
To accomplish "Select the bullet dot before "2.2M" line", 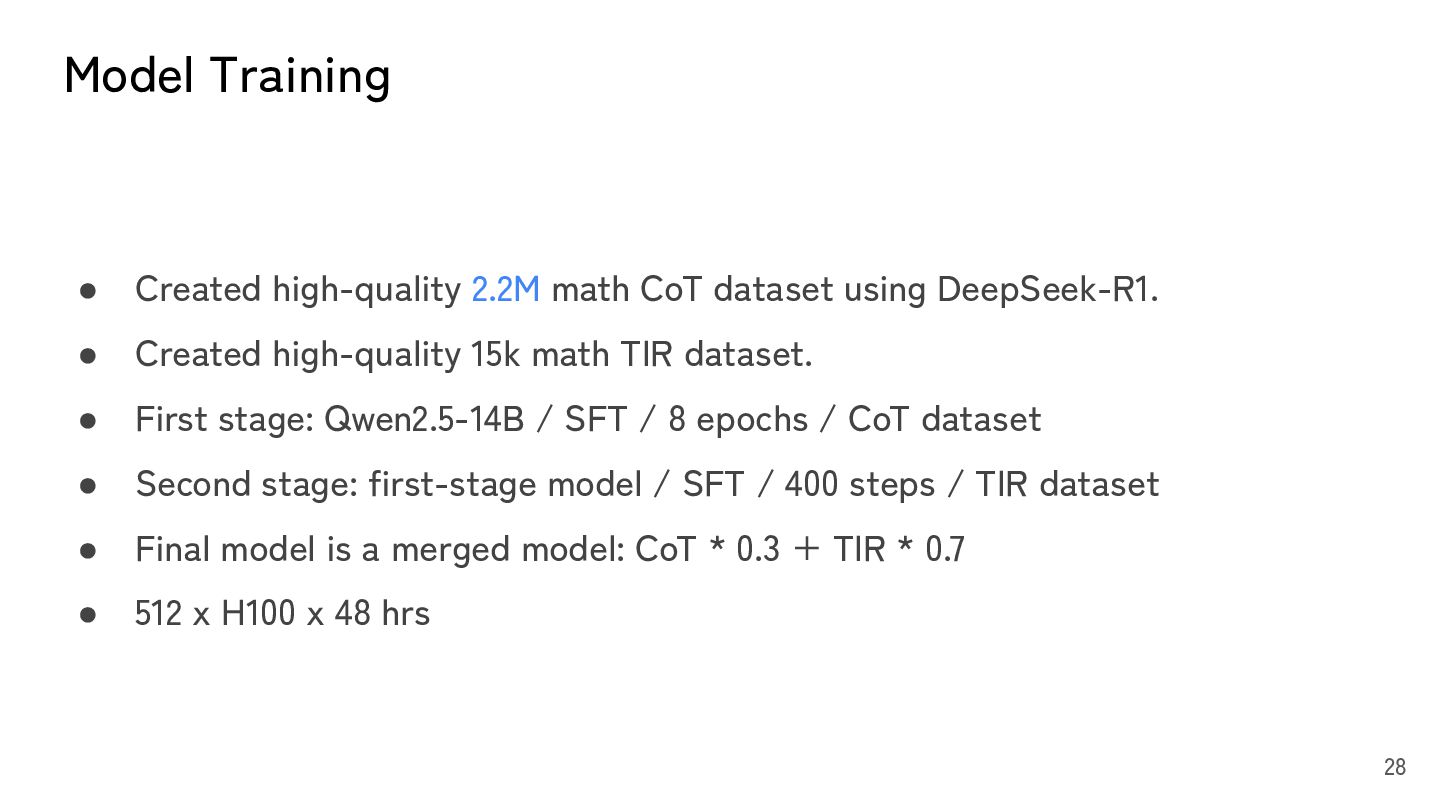I will click(88, 290).
